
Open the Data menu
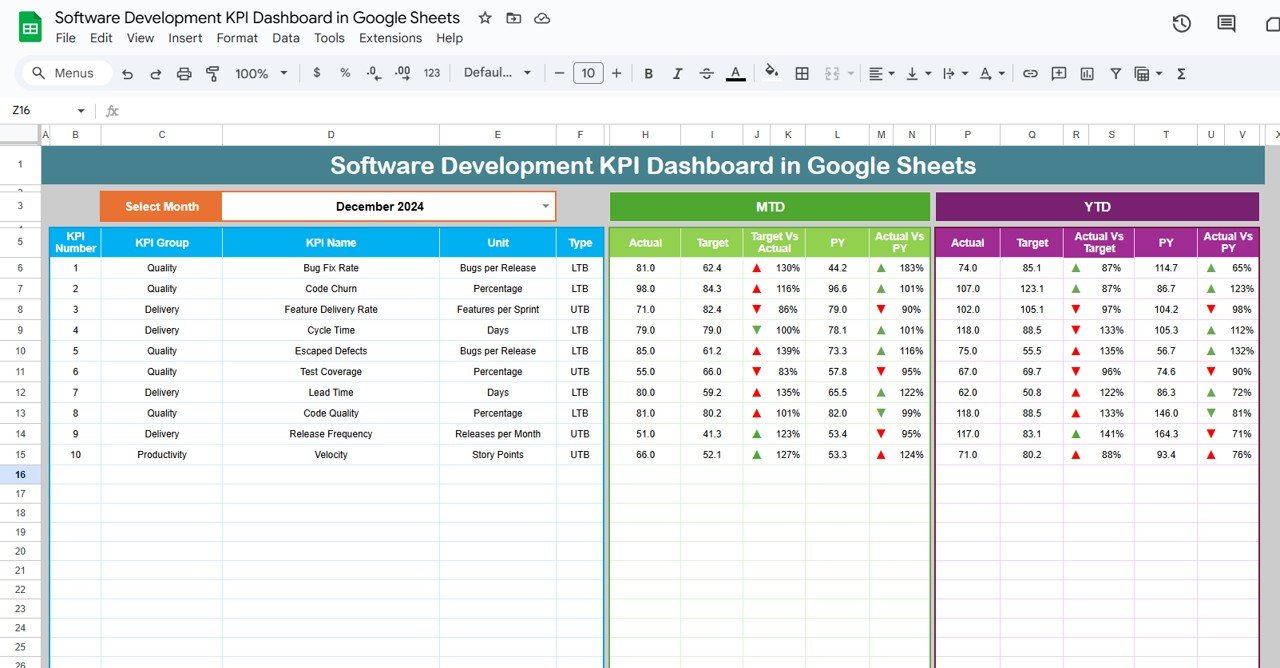[285, 38]
